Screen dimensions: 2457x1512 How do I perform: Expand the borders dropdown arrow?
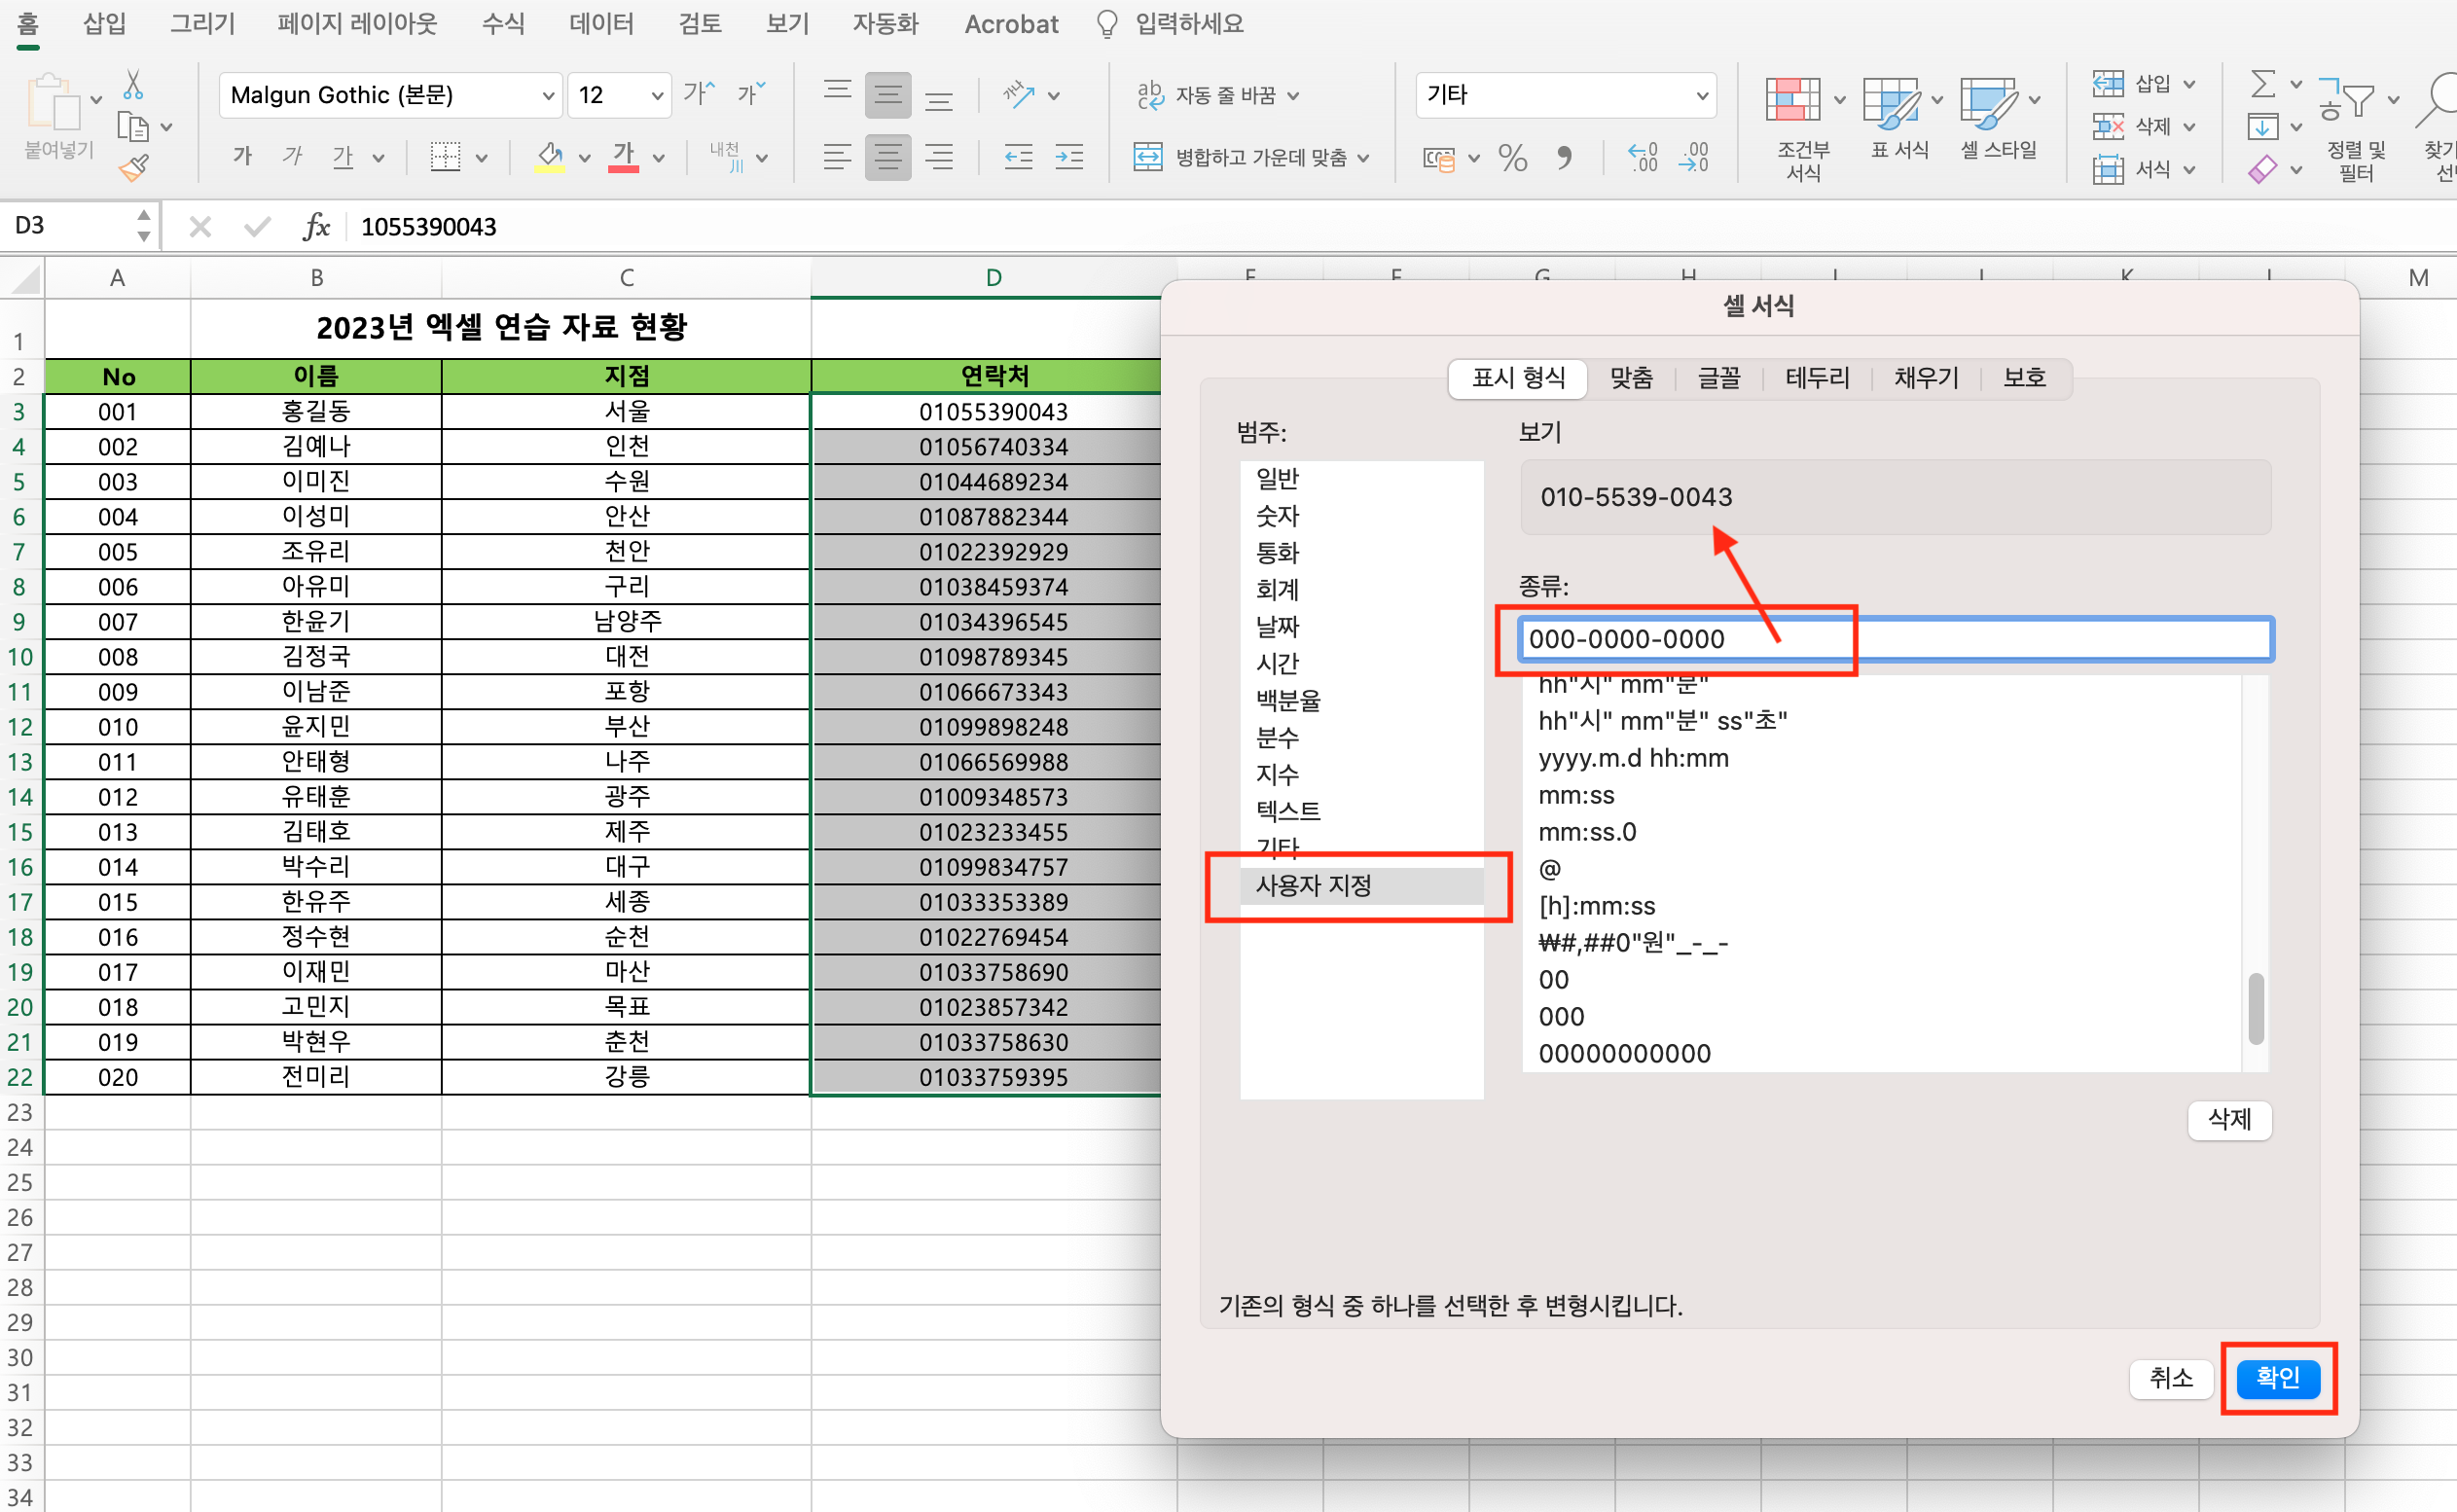click(x=481, y=158)
